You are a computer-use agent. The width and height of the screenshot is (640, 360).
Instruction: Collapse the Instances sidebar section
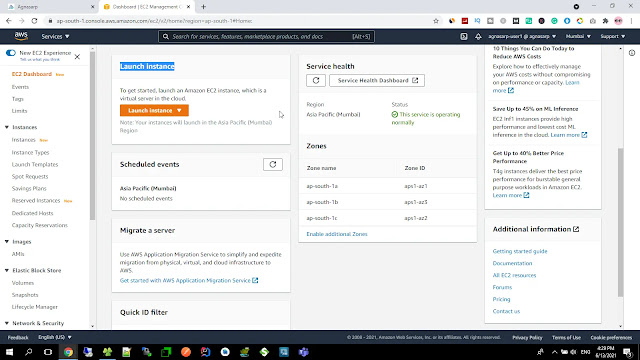7,127
